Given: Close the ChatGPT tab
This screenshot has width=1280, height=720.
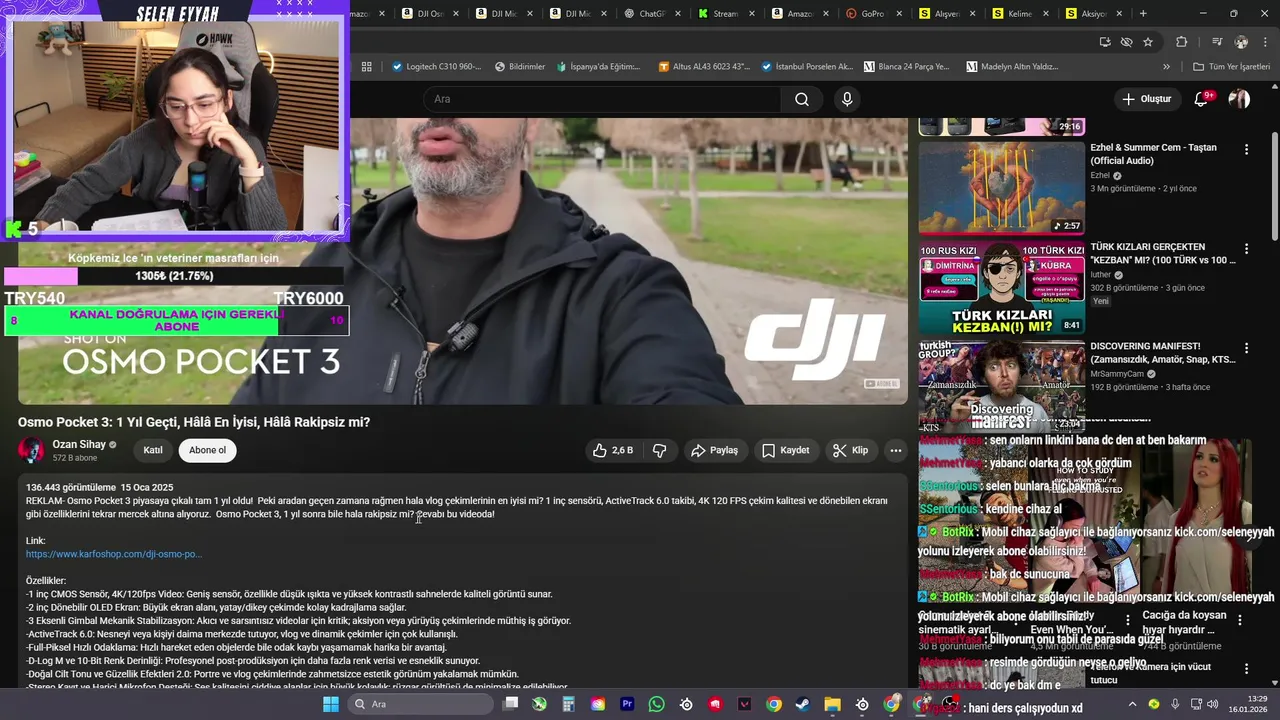Looking at the screenshot, I should tap(678, 14).
